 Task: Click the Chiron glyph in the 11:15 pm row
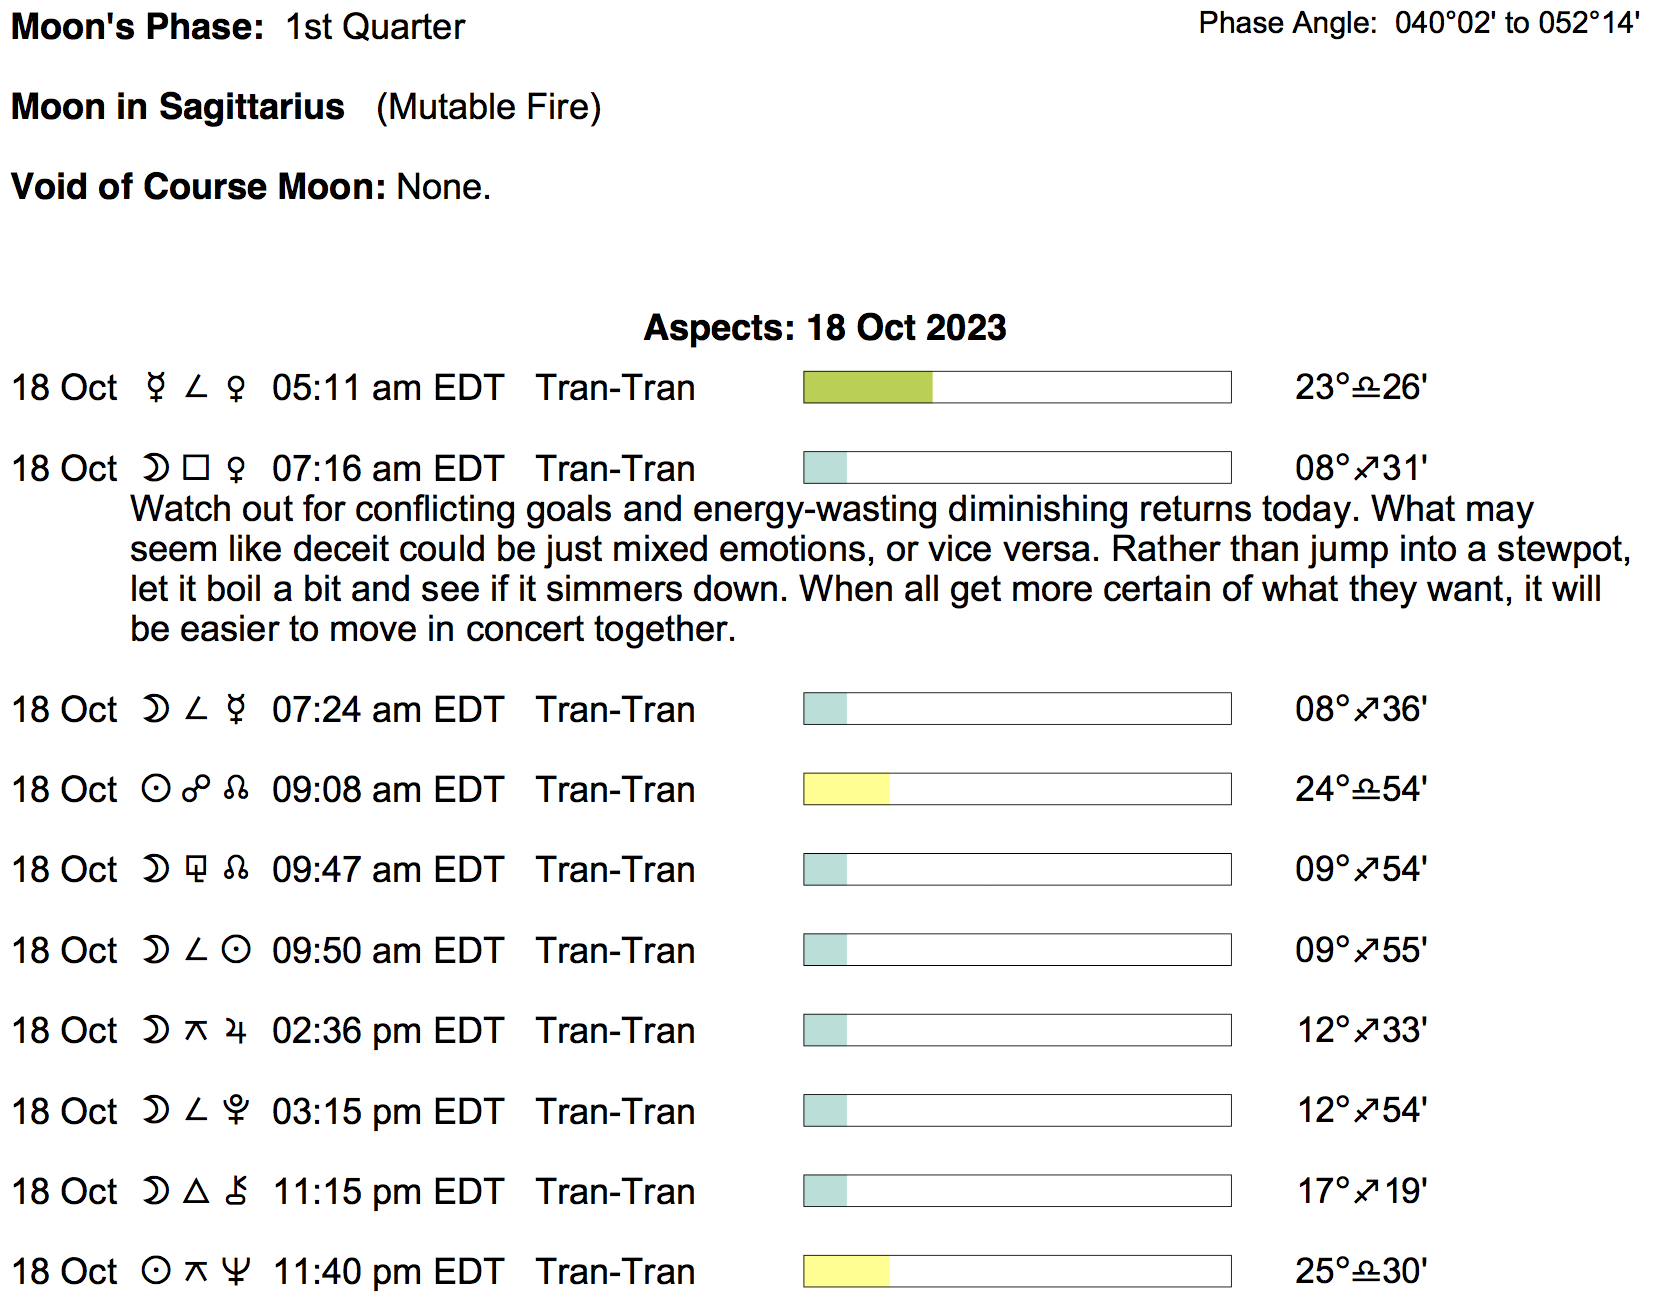pos(236,1191)
